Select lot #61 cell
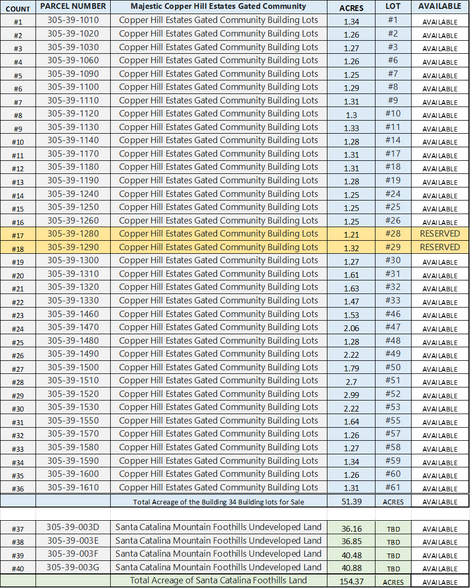Viewport: 470px width, 588px height. coord(393,488)
